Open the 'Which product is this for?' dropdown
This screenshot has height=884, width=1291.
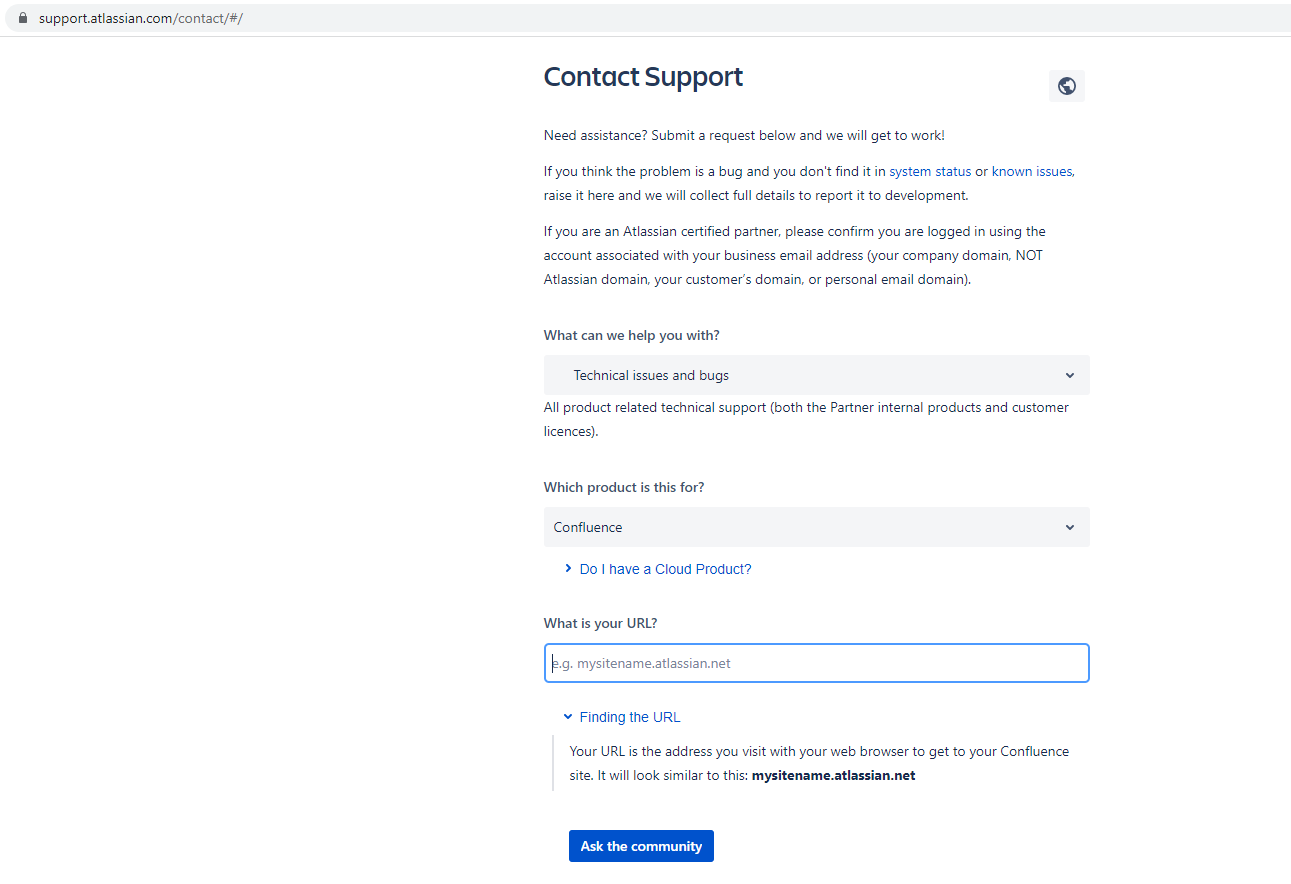(x=816, y=527)
